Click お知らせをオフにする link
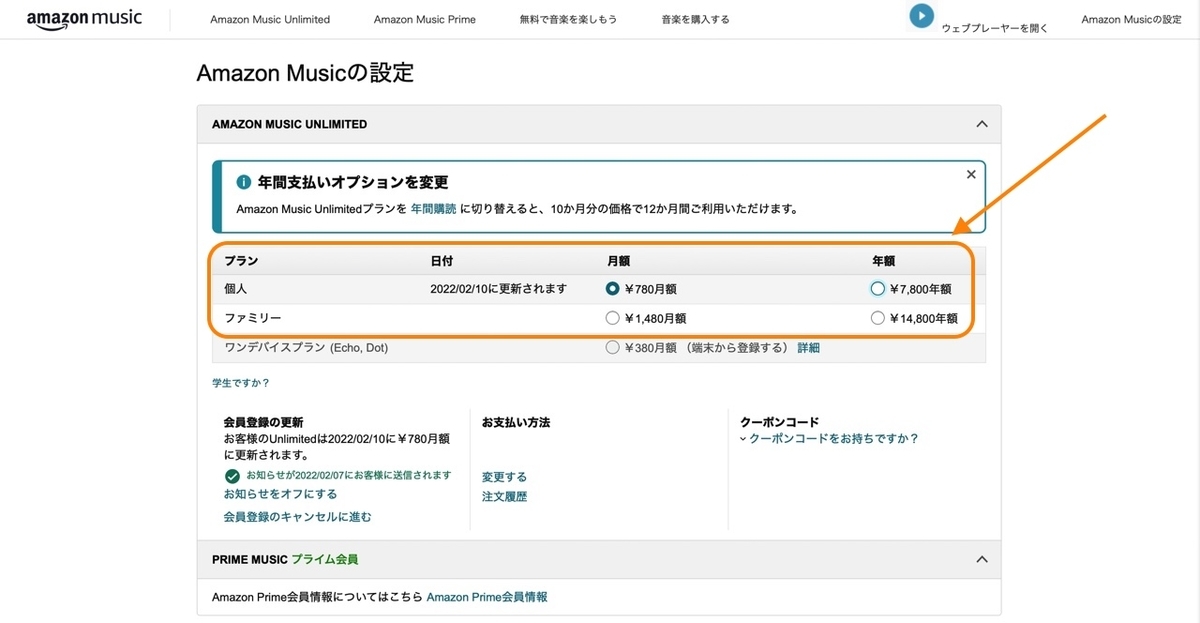The width and height of the screenshot is (1200, 623). [280, 494]
